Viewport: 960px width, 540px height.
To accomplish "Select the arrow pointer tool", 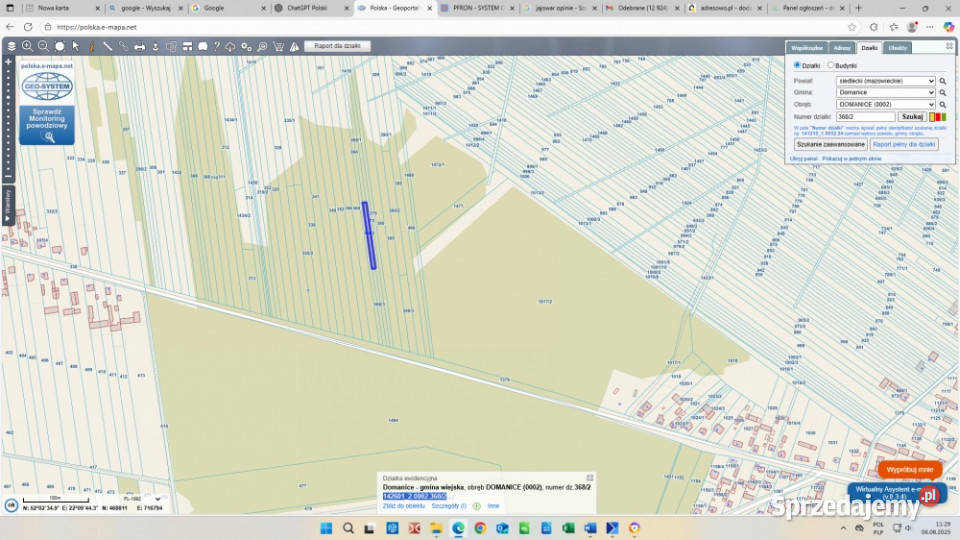I will click(75, 46).
